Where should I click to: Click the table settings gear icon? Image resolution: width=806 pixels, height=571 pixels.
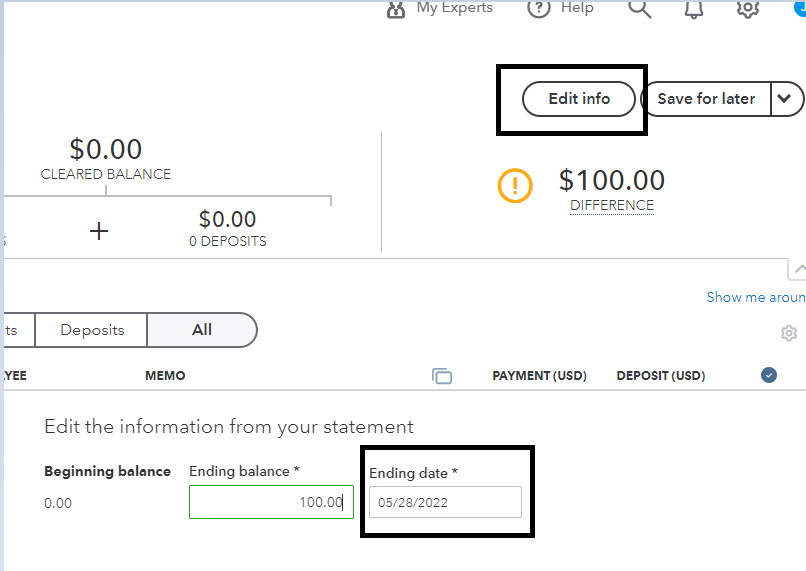789,333
